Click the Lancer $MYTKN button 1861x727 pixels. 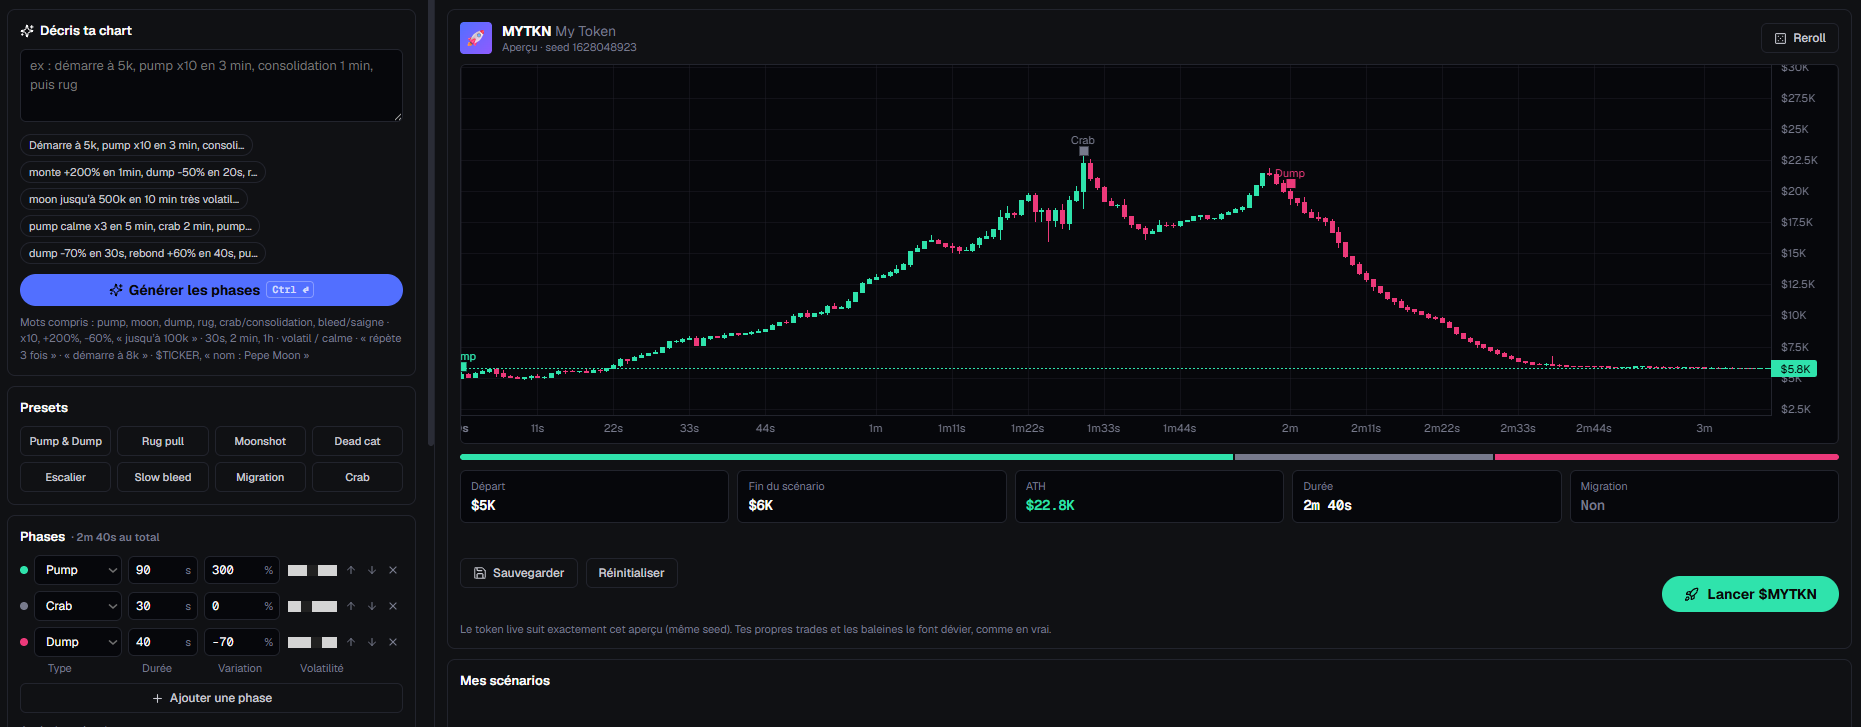pyautogui.click(x=1750, y=594)
